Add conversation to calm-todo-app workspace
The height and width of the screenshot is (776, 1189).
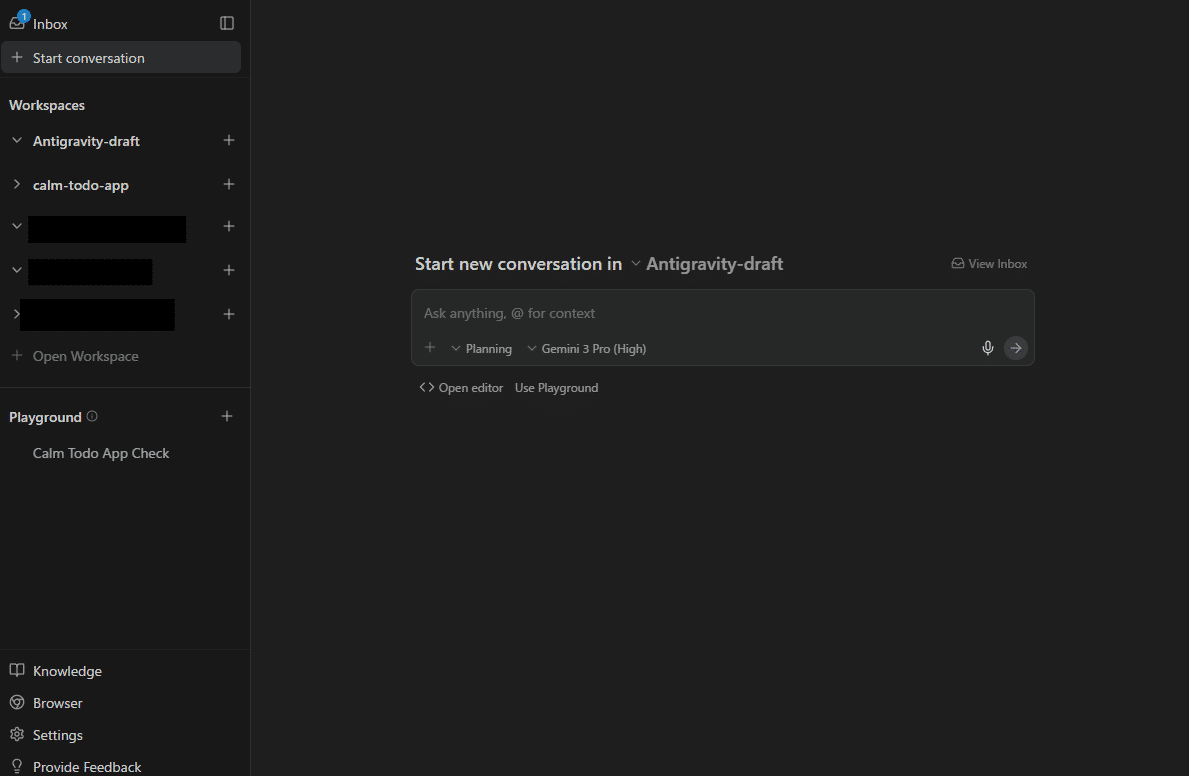(x=229, y=185)
